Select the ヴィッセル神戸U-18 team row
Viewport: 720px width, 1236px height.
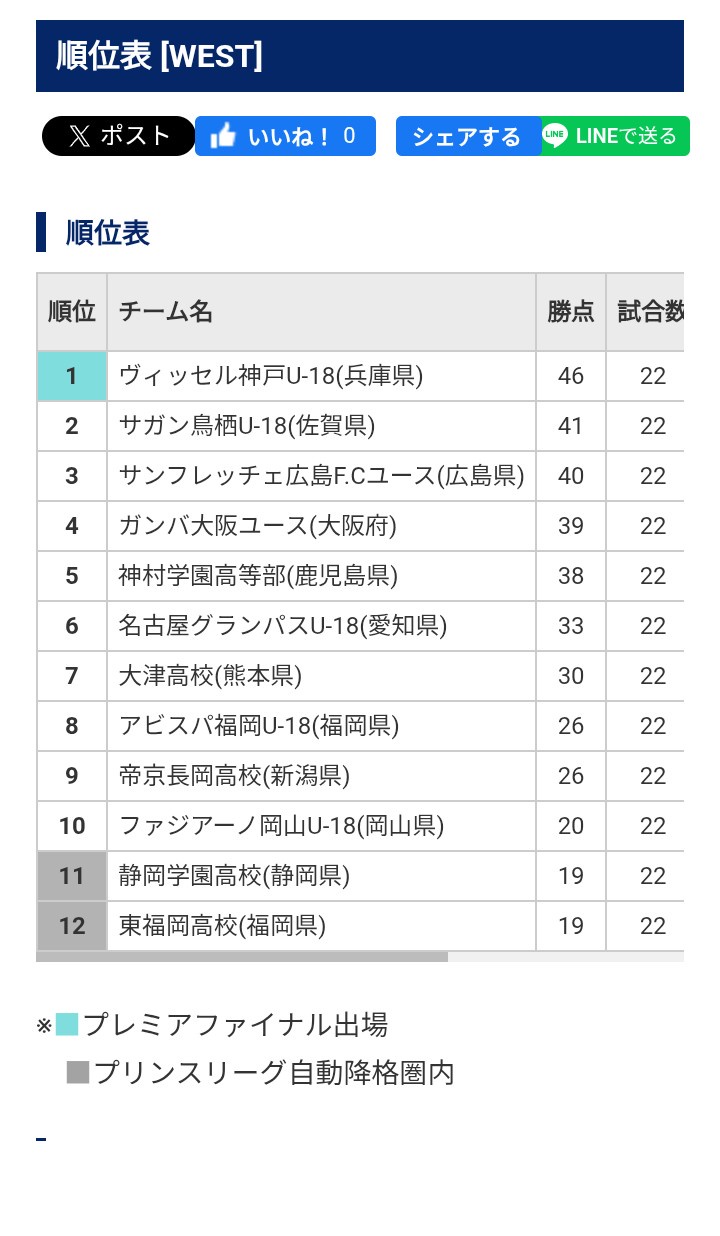click(270, 376)
